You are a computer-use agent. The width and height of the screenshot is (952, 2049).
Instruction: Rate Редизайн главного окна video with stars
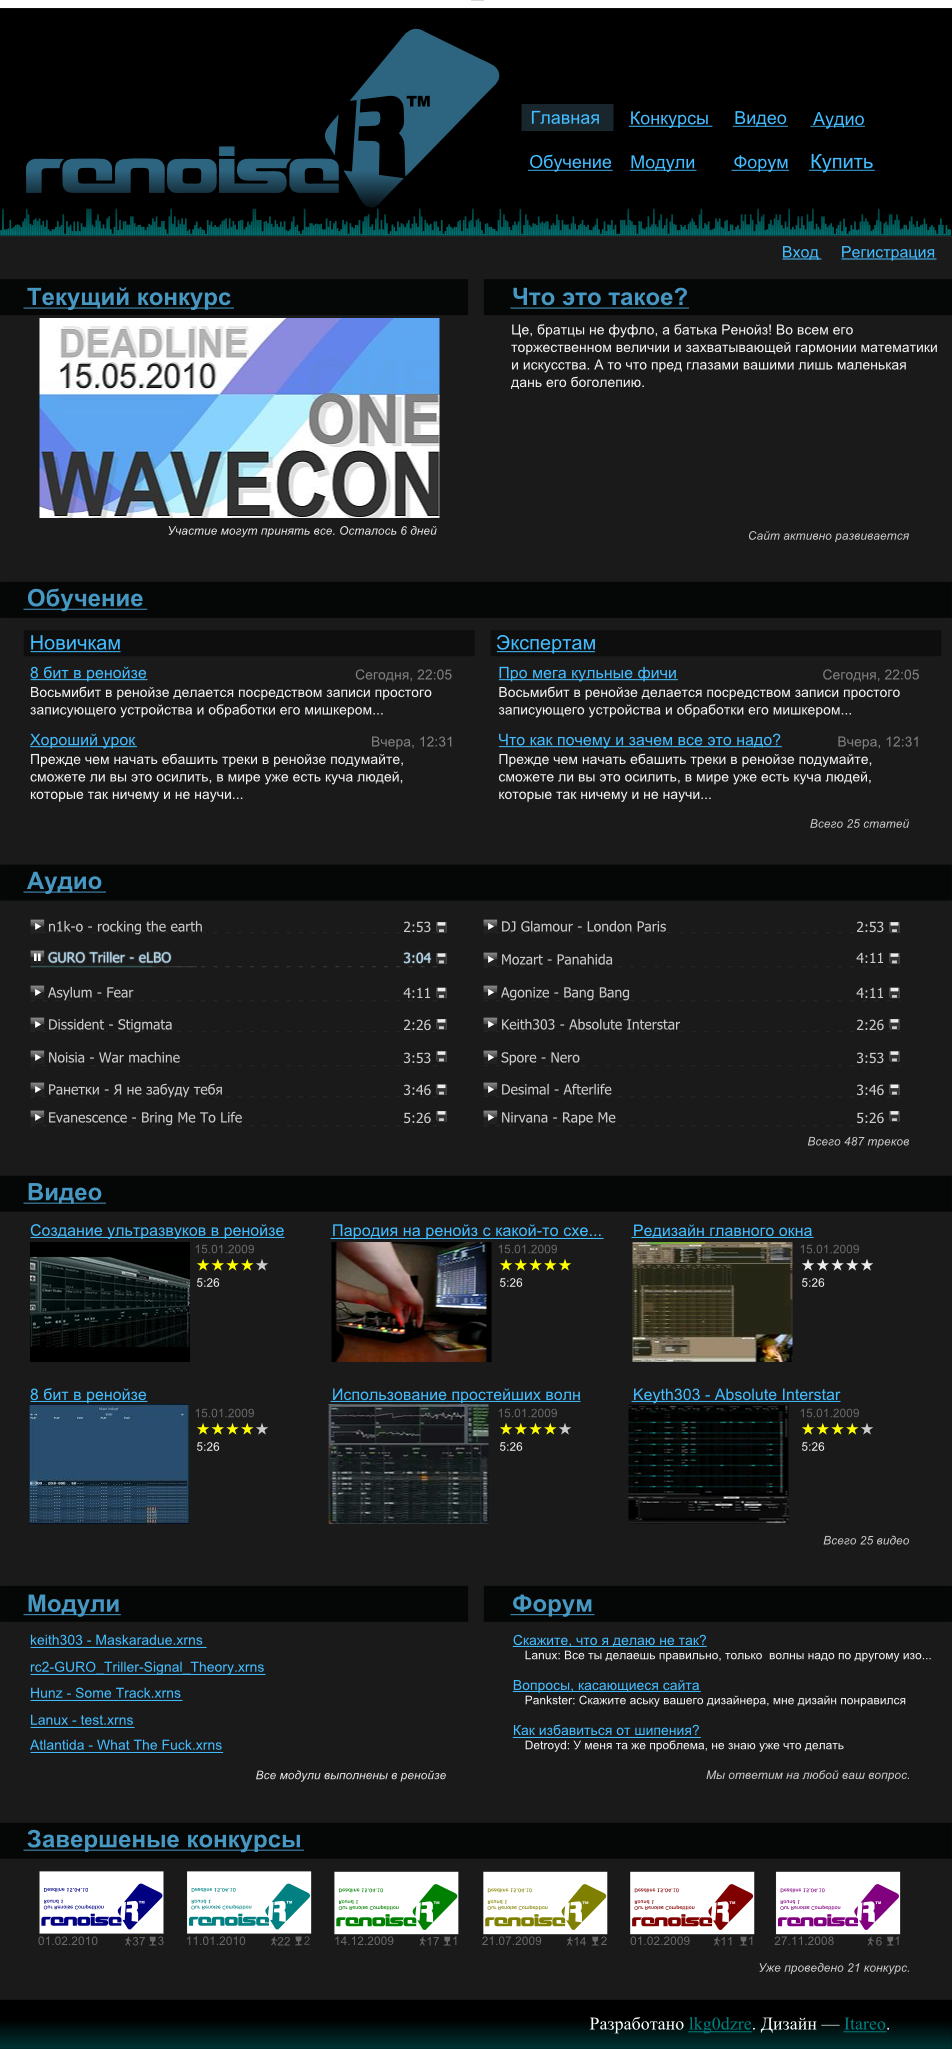[837, 1265]
